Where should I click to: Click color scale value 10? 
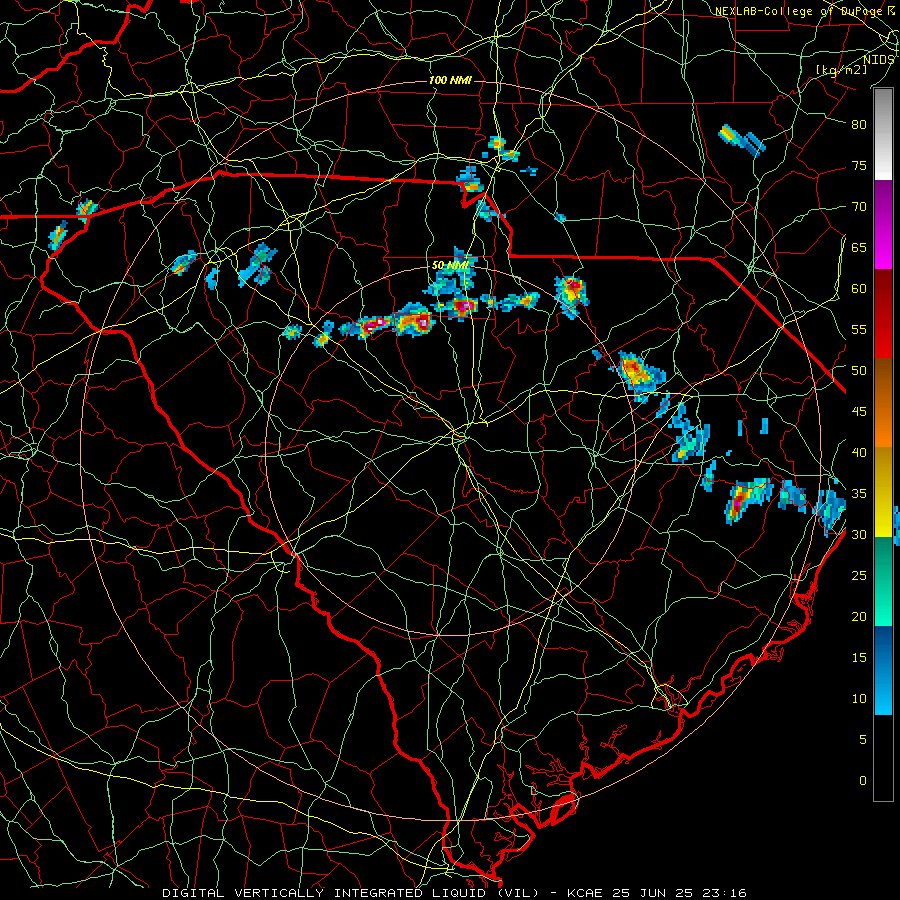(x=859, y=699)
